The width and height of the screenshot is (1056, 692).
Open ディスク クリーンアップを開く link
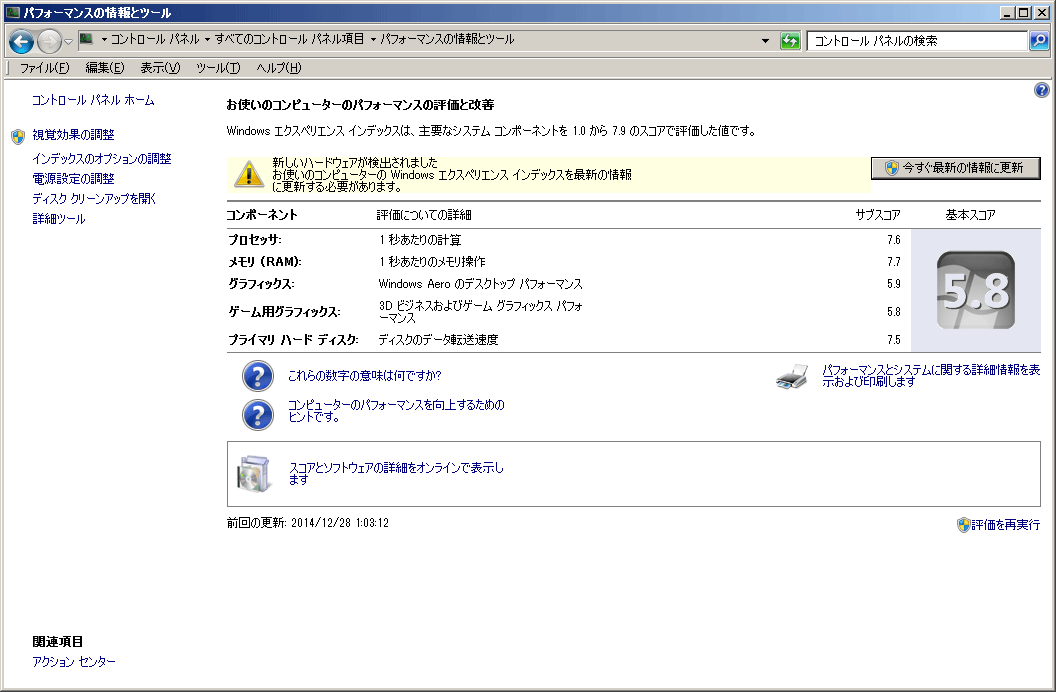(94, 199)
